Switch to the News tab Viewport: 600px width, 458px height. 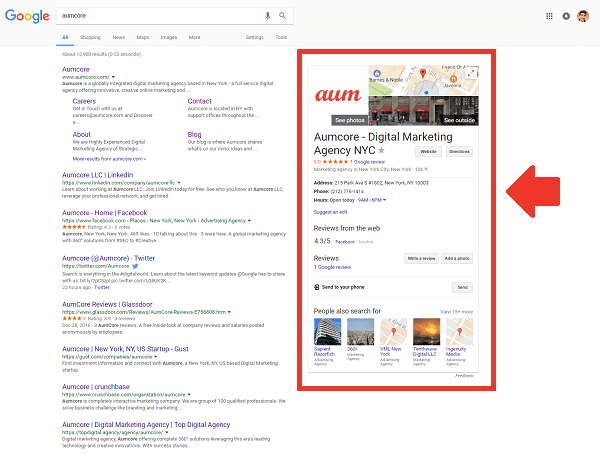coord(119,37)
